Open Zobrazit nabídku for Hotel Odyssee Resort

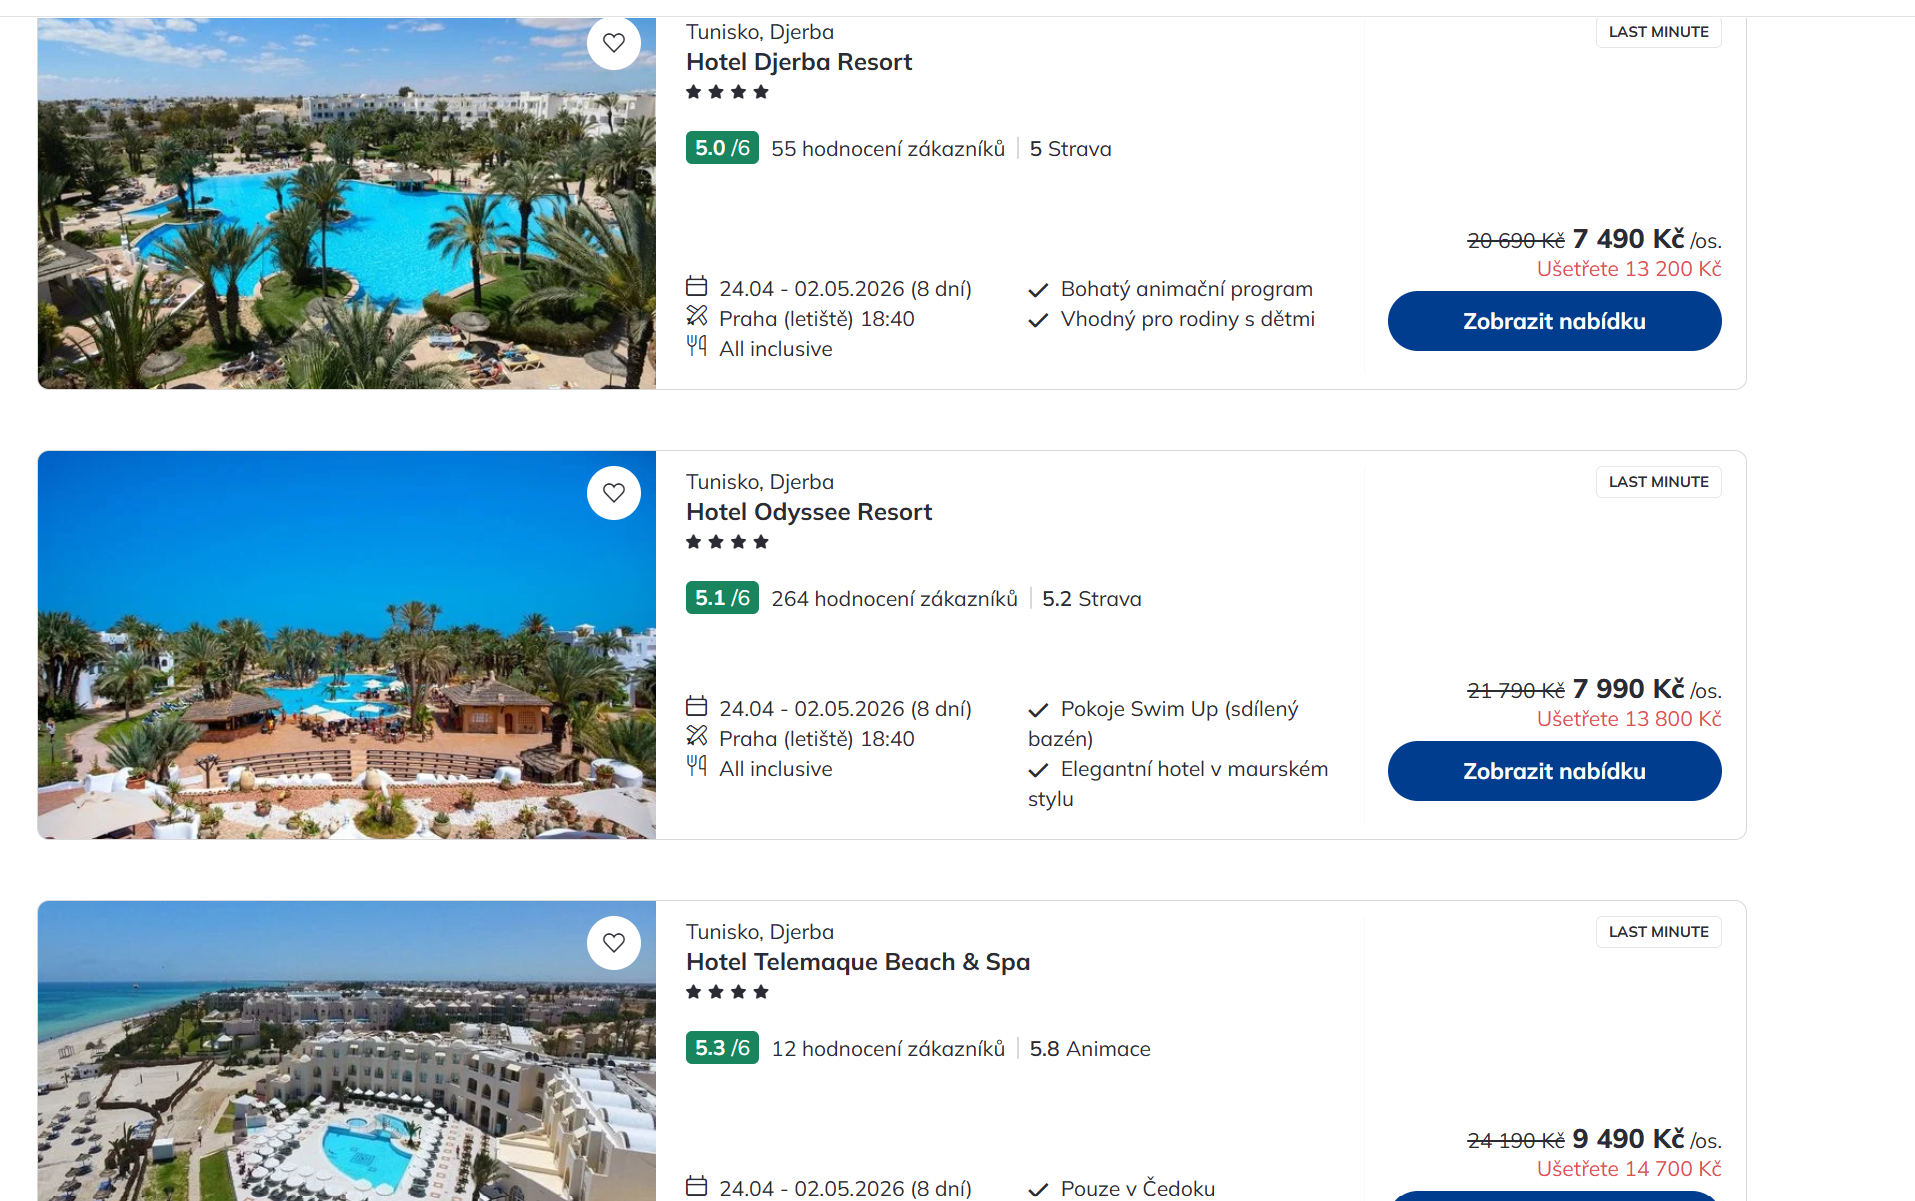tap(1554, 771)
